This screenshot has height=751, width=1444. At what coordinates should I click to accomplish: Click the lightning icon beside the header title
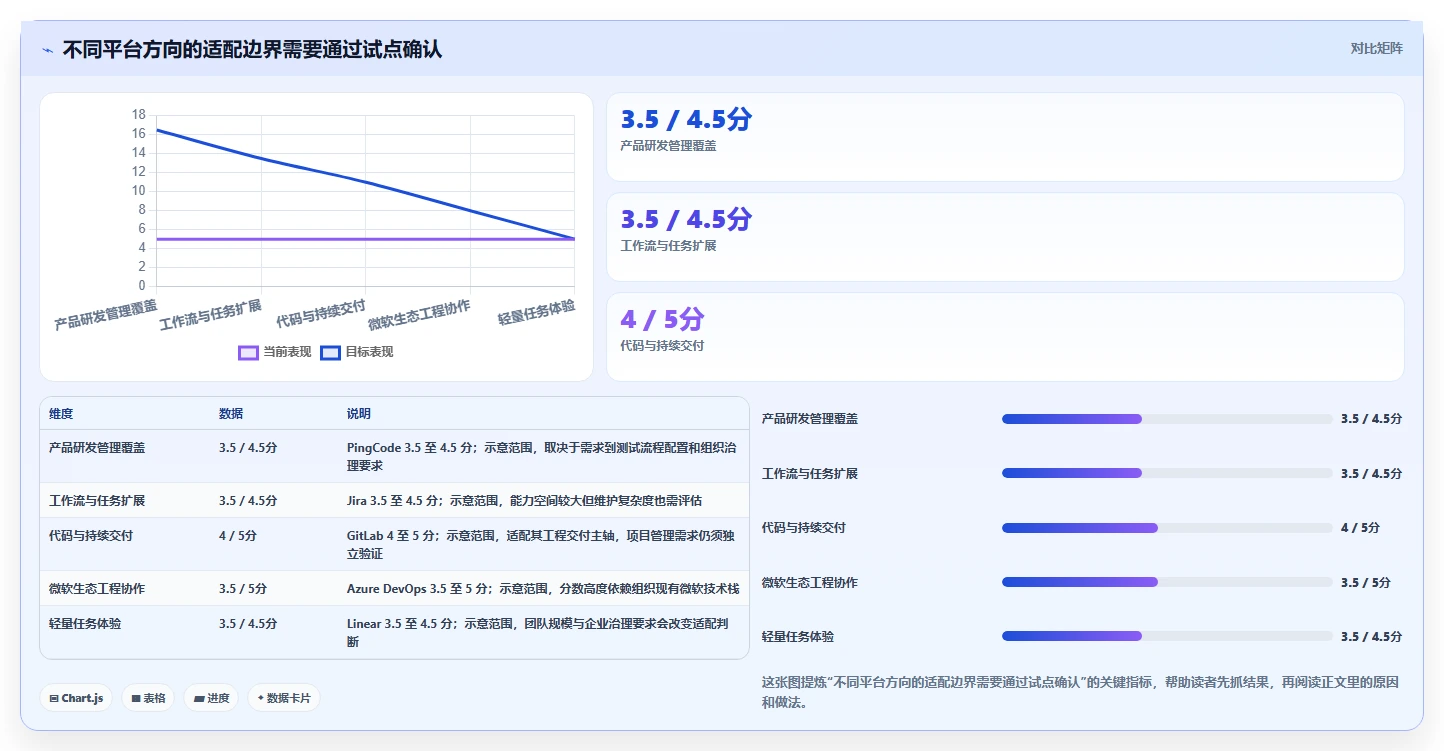pyautogui.click(x=47, y=49)
